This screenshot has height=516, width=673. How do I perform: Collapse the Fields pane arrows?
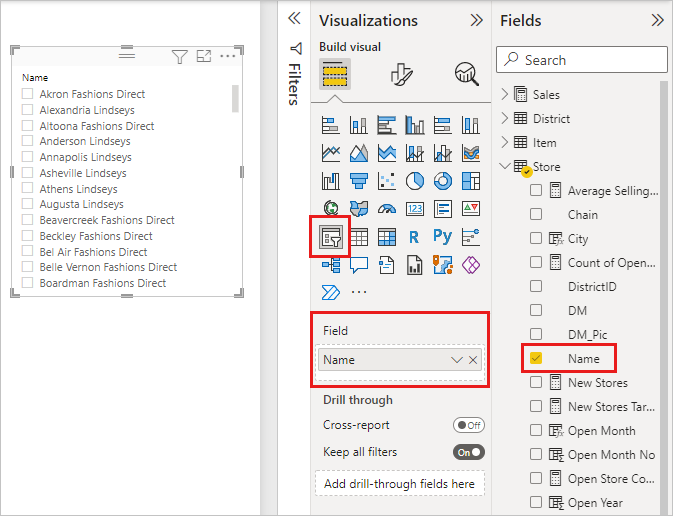click(x=657, y=20)
